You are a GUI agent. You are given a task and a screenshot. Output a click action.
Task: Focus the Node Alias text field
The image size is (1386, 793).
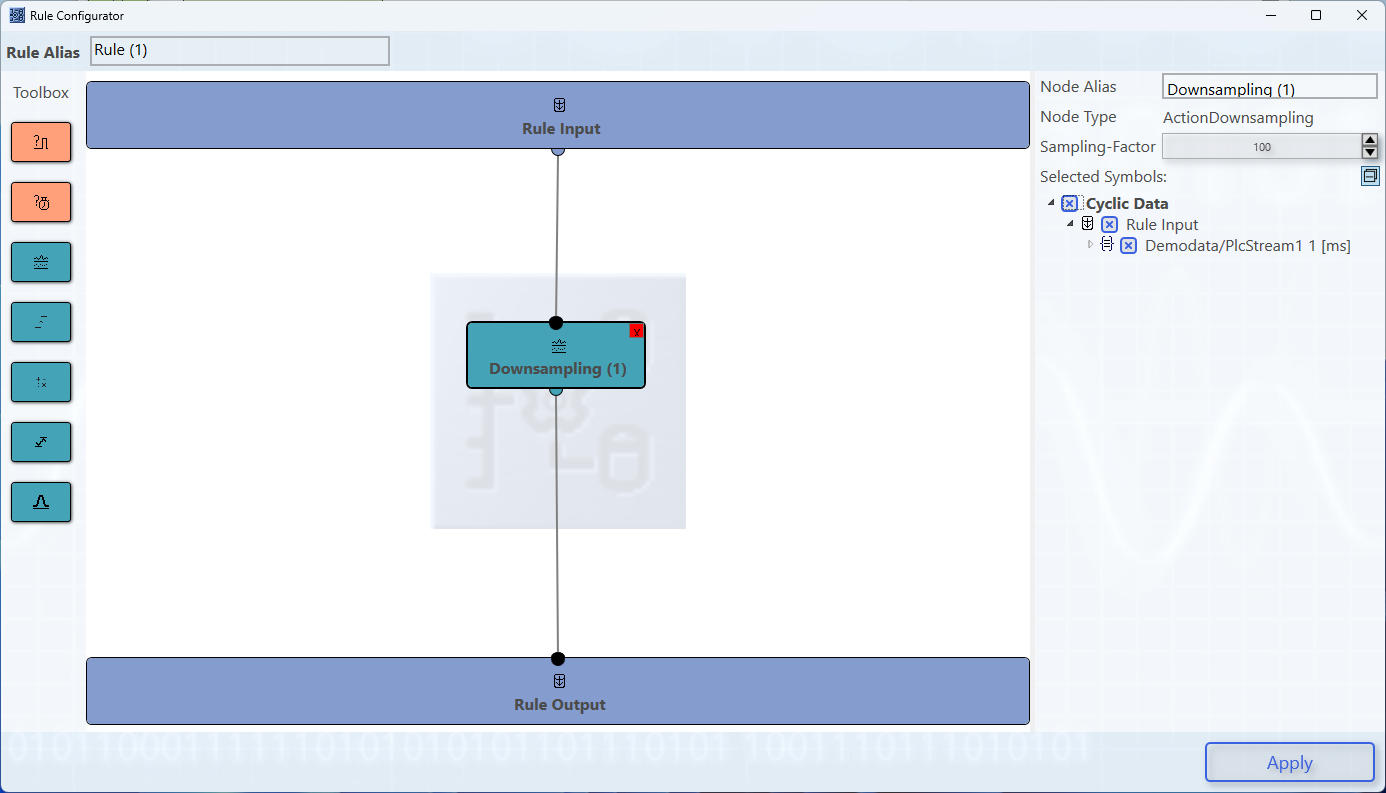click(1270, 87)
